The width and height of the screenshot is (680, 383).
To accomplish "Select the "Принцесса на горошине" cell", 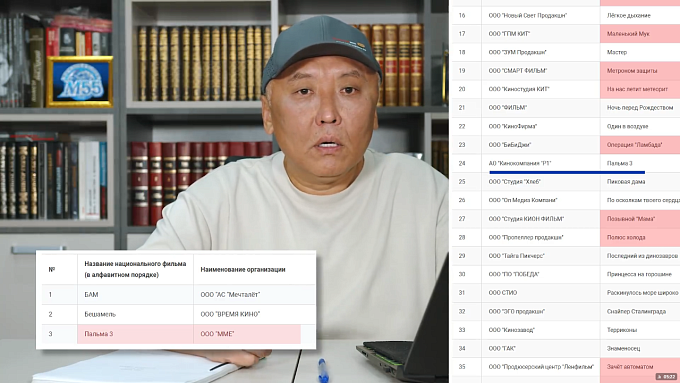I will [640, 275].
